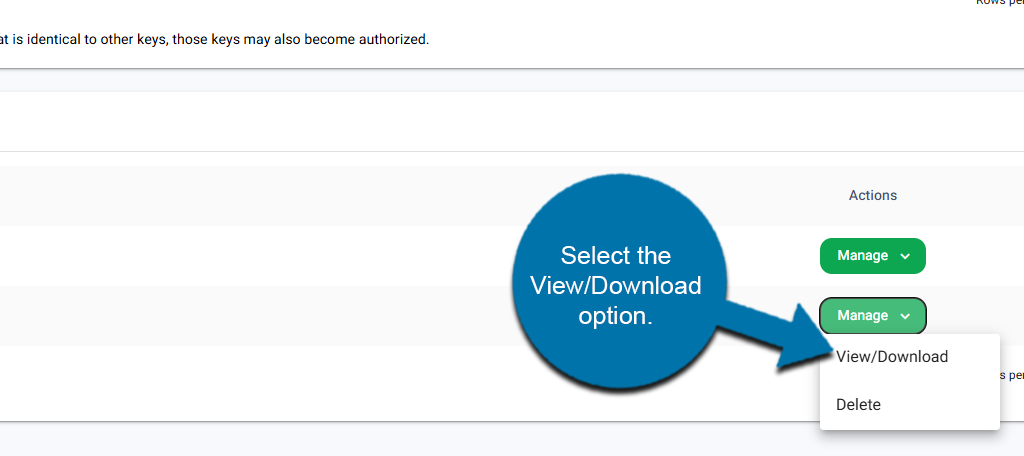Click the empty area of the second table row
This screenshot has height=456, width=1024.
(250, 316)
